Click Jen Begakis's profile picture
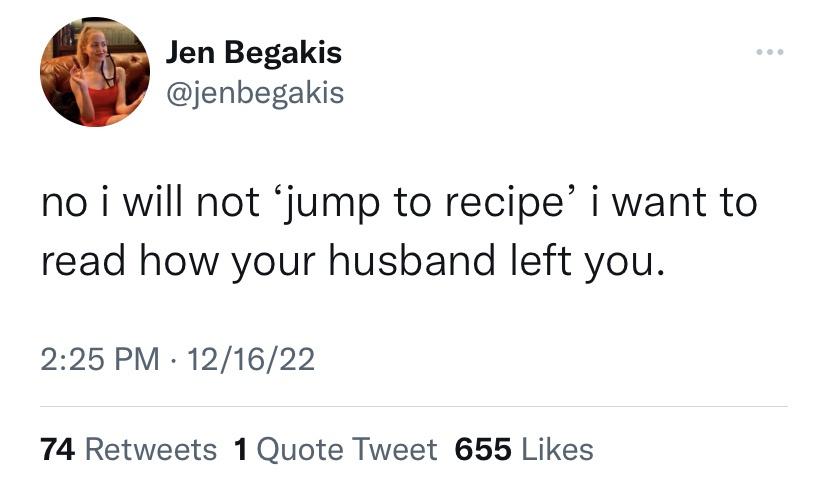Image resolution: width=828 pixels, height=488 pixels. pos(95,72)
